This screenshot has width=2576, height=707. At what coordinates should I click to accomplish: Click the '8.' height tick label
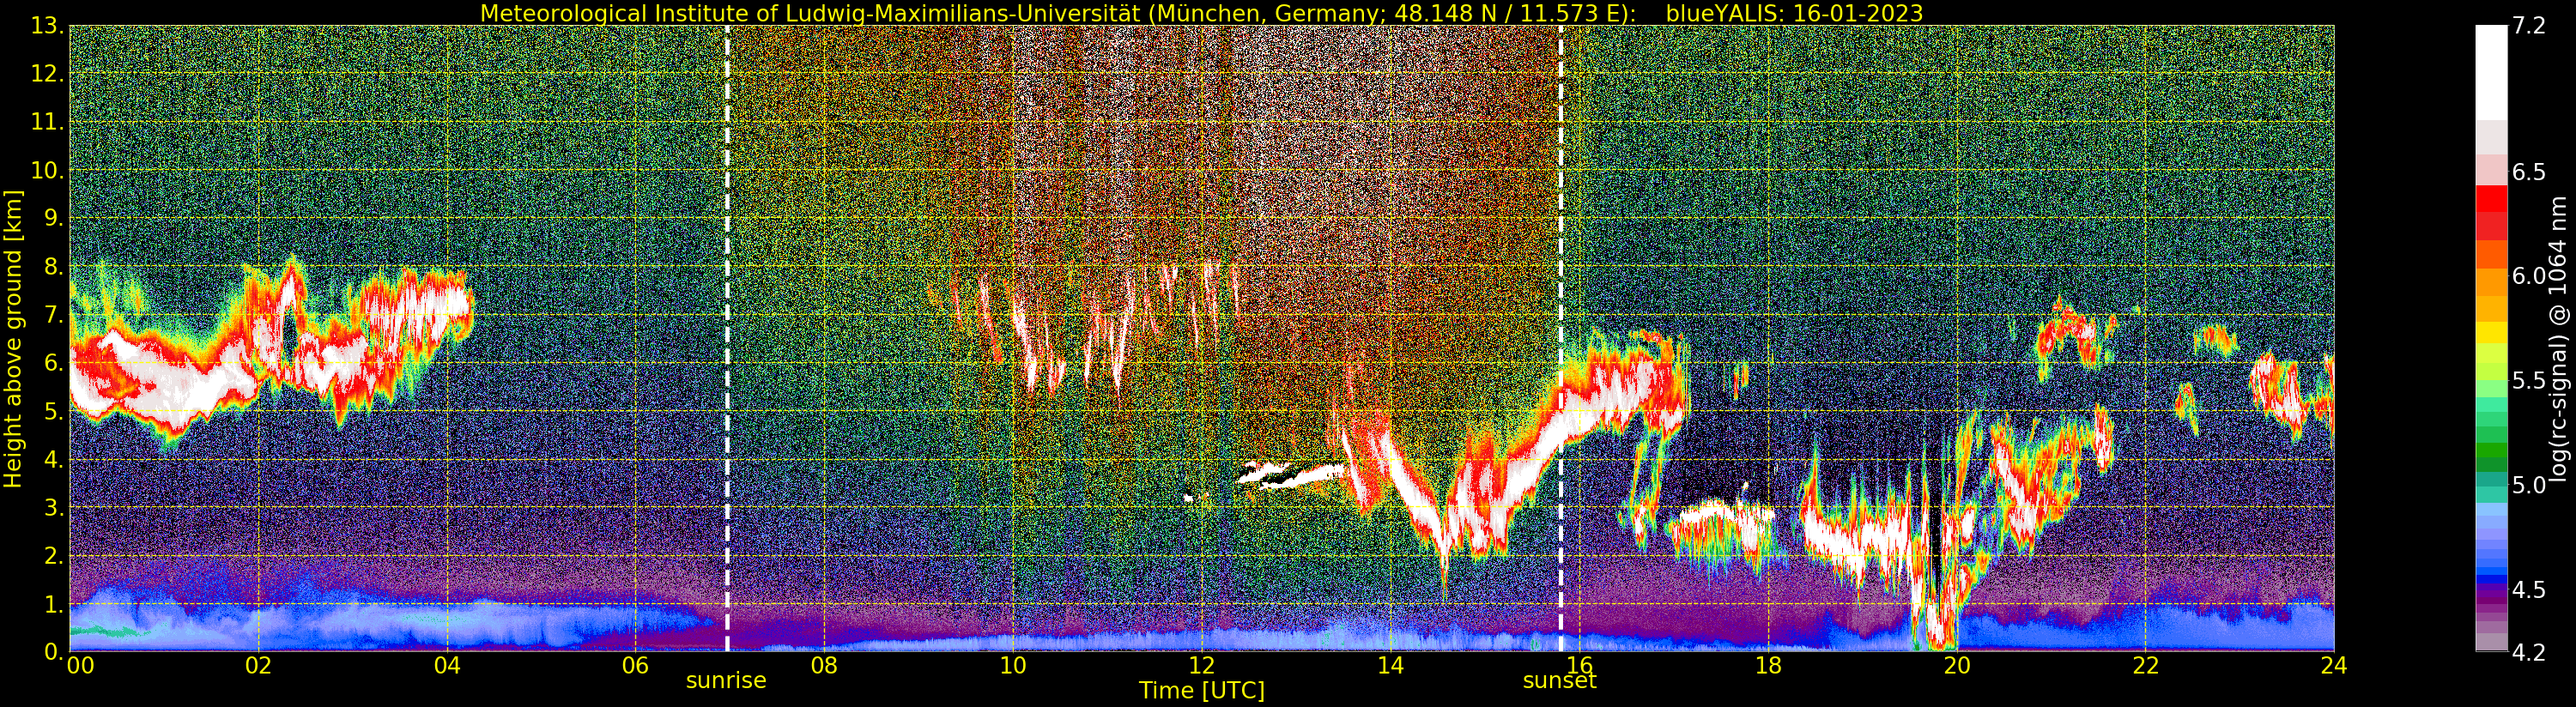(54, 267)
